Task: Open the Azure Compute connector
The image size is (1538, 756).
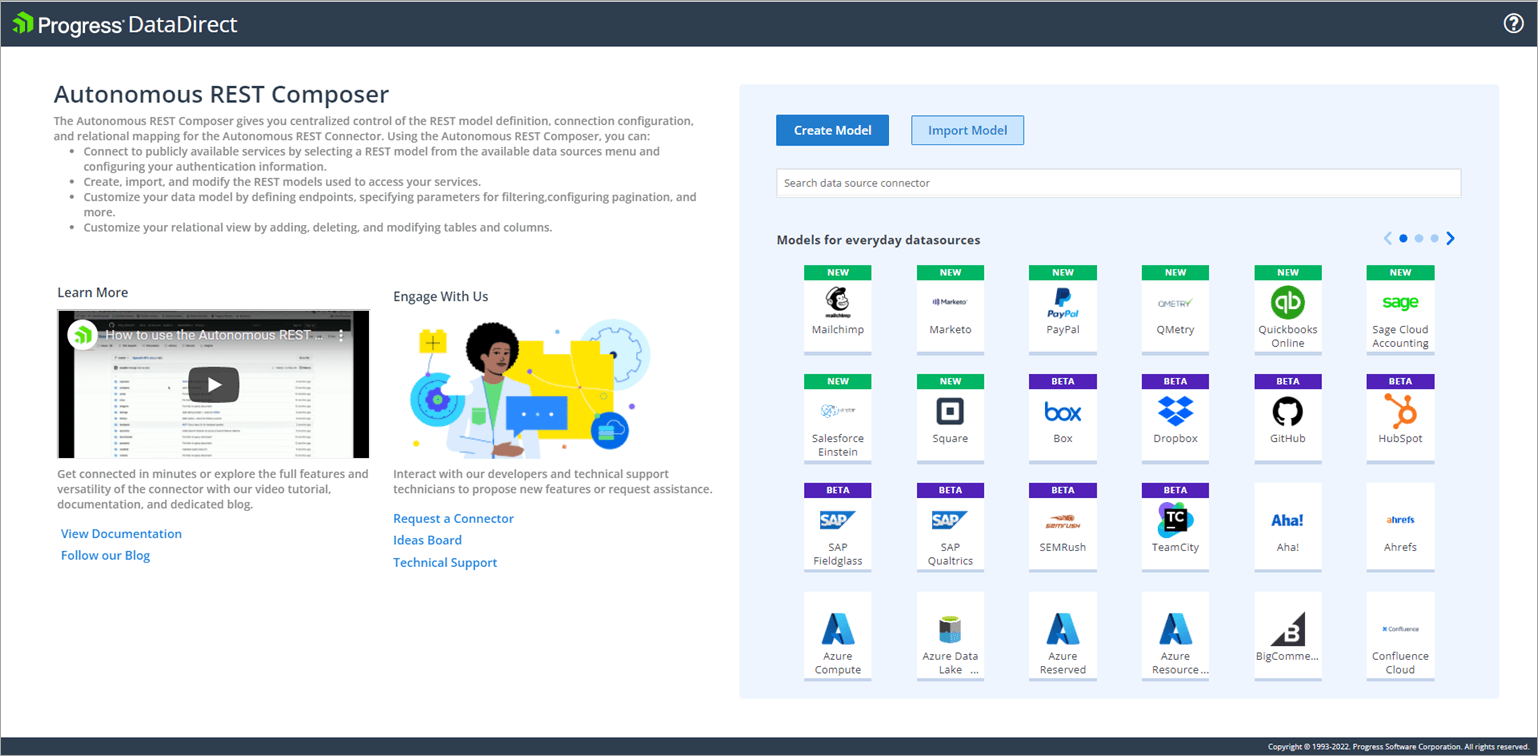Action: tap(837, 636)
